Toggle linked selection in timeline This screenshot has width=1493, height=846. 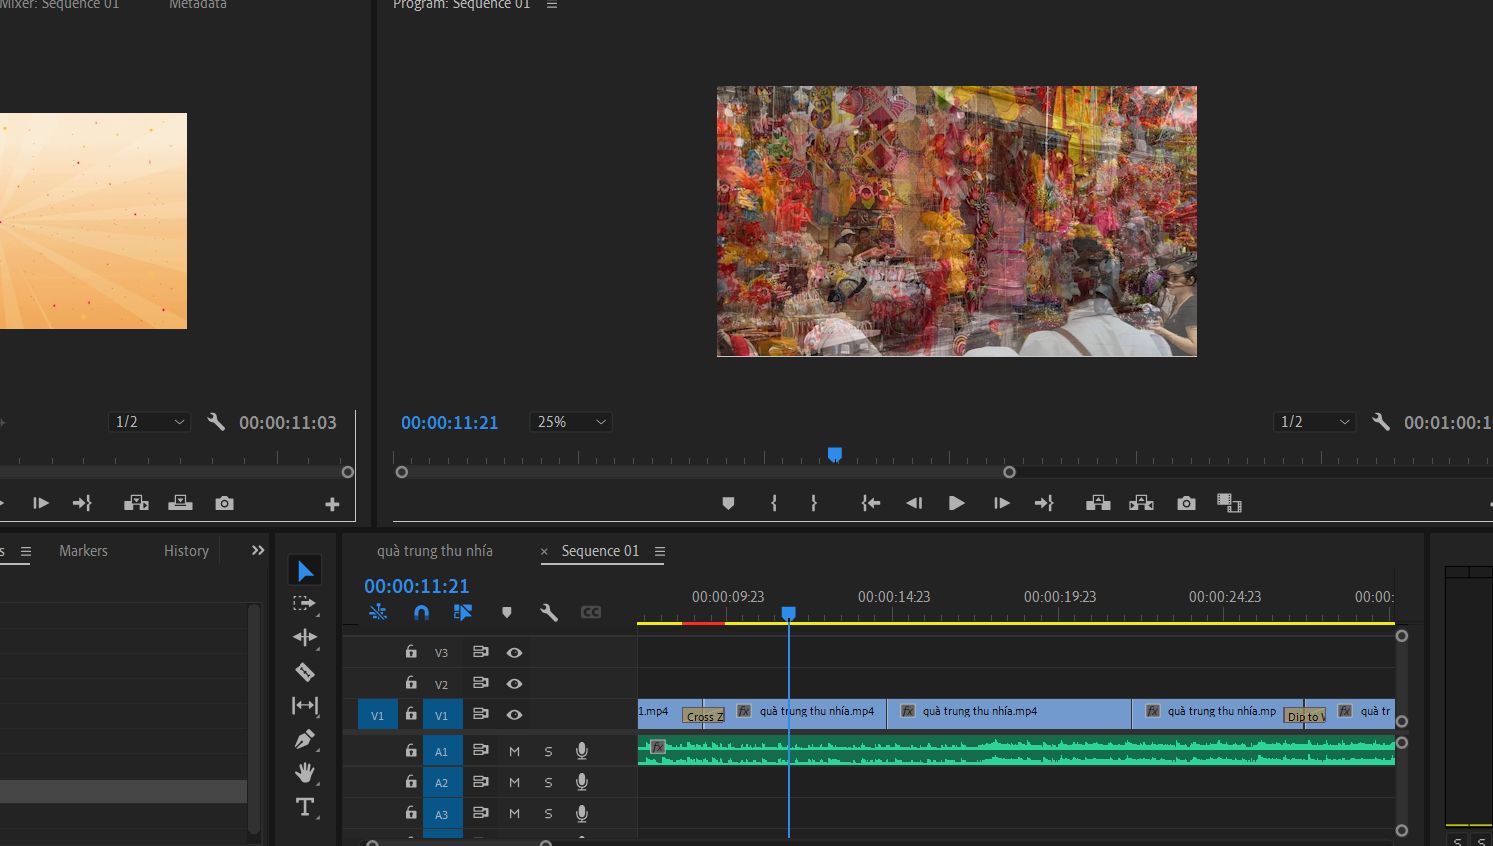[x=463, y=612]
